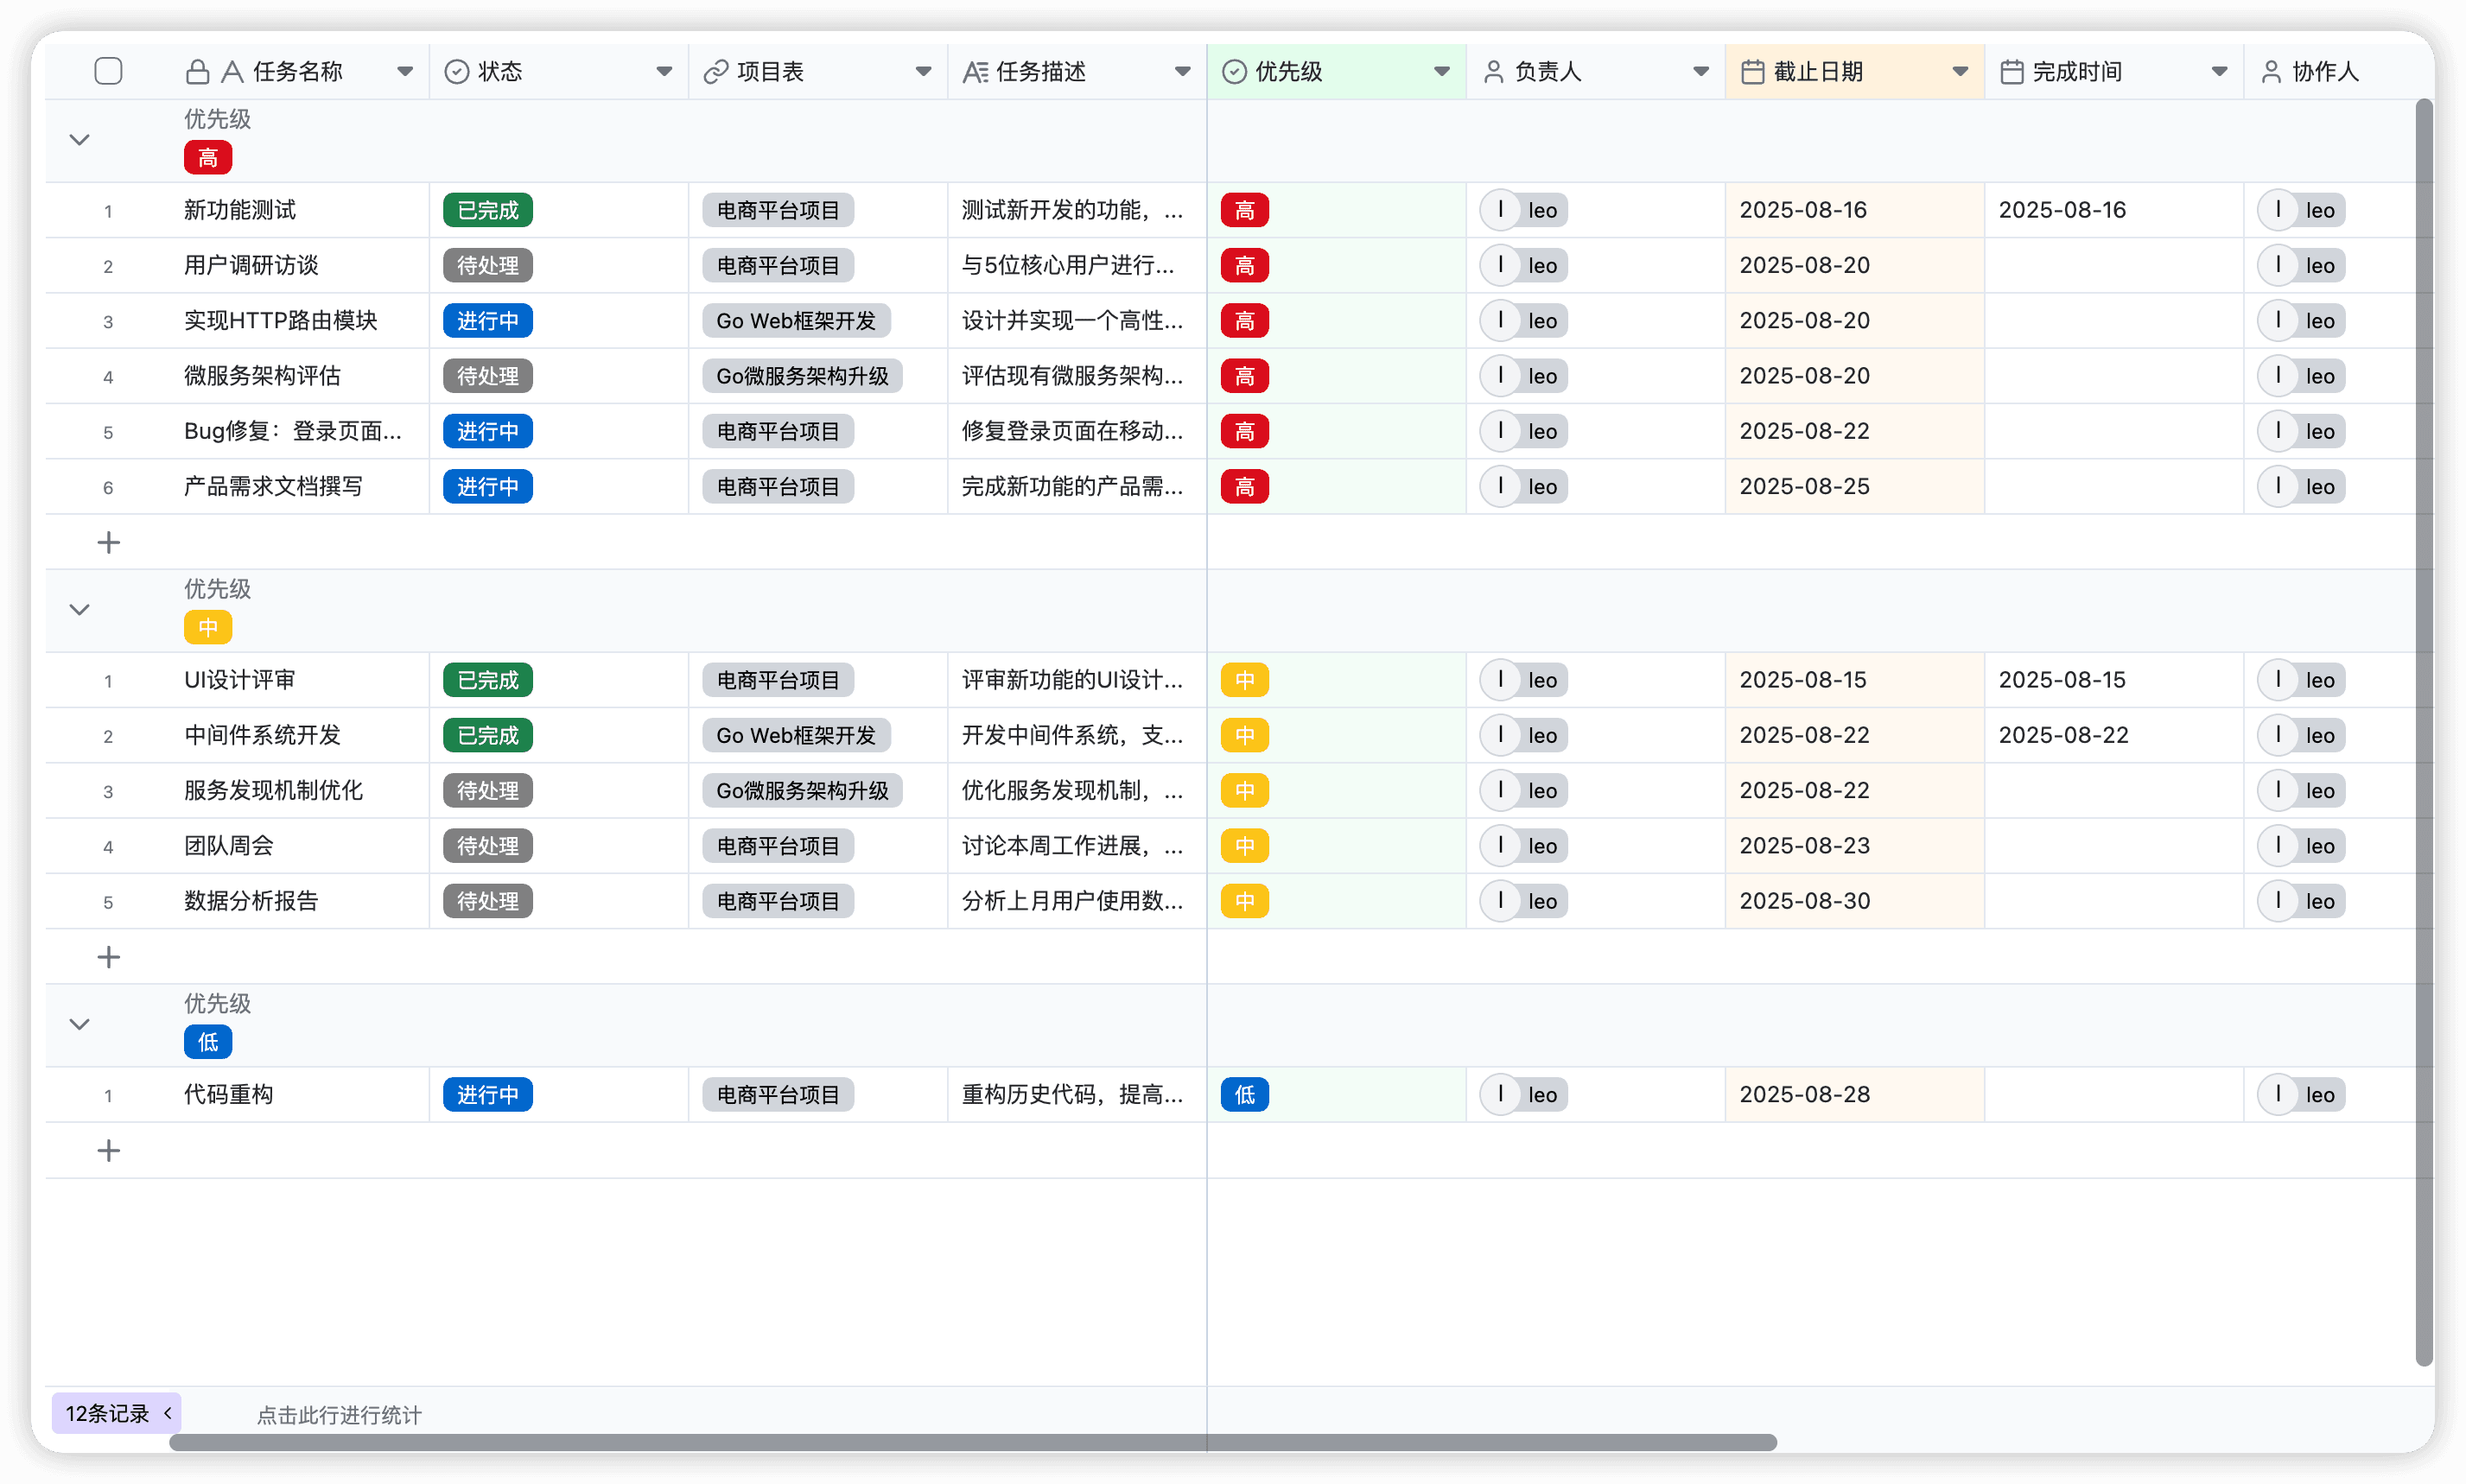Open the 优先级 column dropdown arrow
Viewport: 2466px width, 1484px height.
coord(1441,71)
